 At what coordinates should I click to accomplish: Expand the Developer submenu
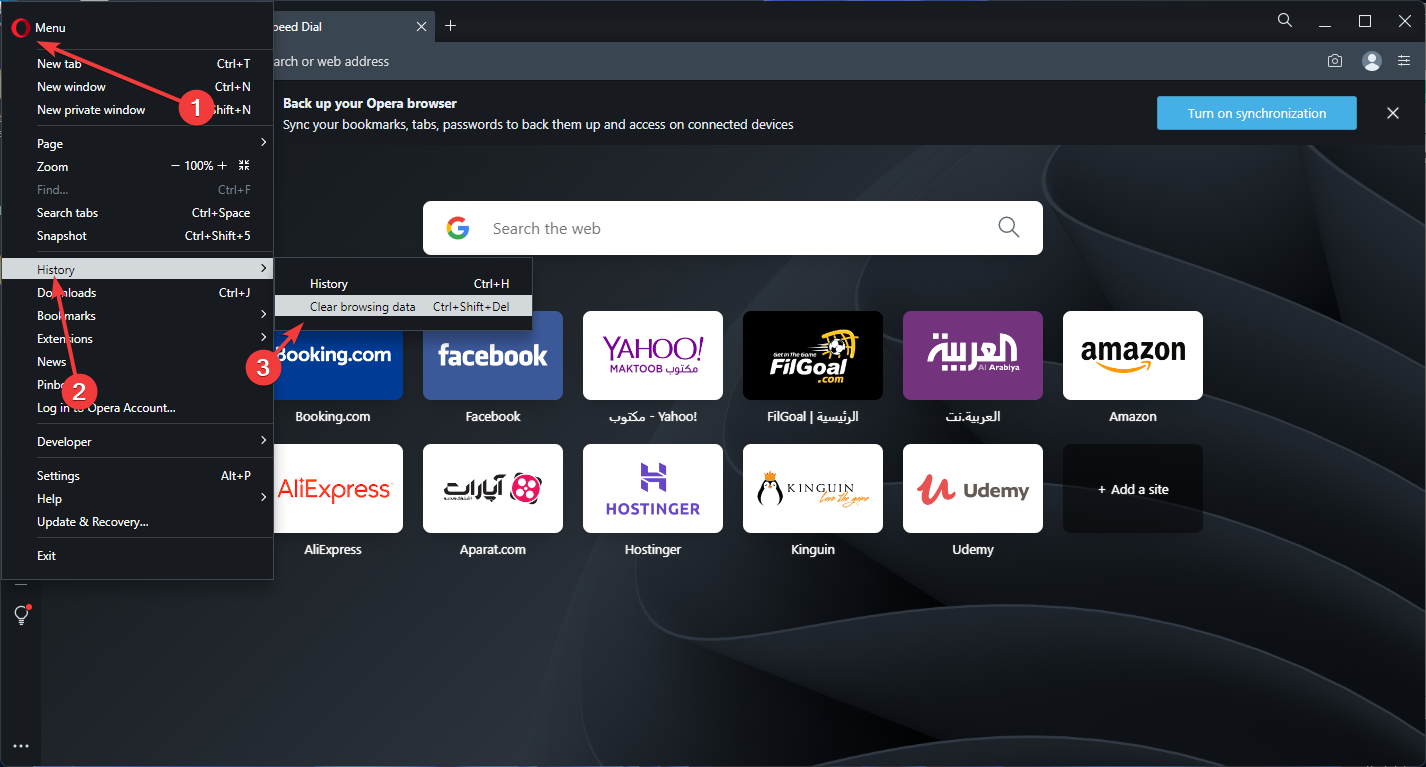point(137,442)
